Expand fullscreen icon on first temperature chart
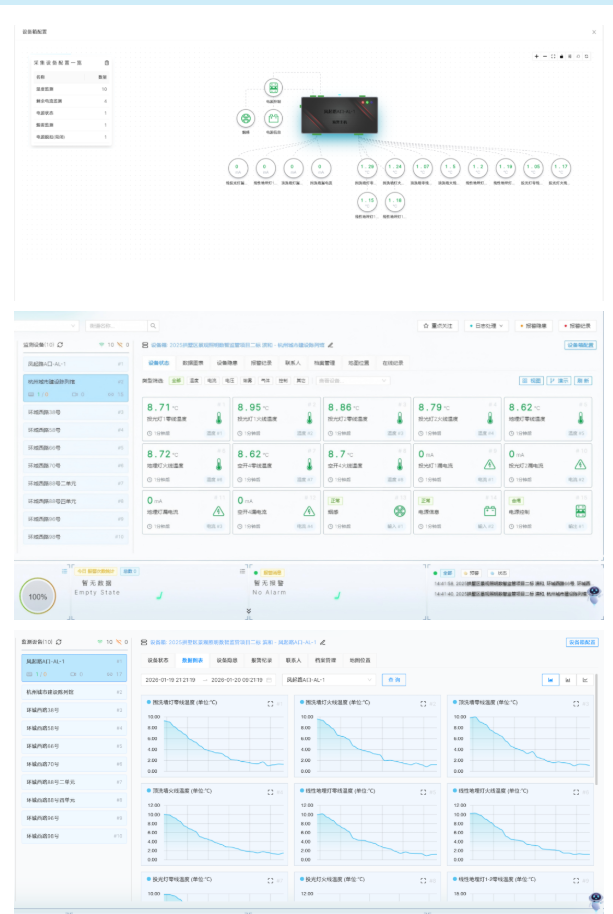The width and height of the screenshot is (613, 914). [270, 703]
